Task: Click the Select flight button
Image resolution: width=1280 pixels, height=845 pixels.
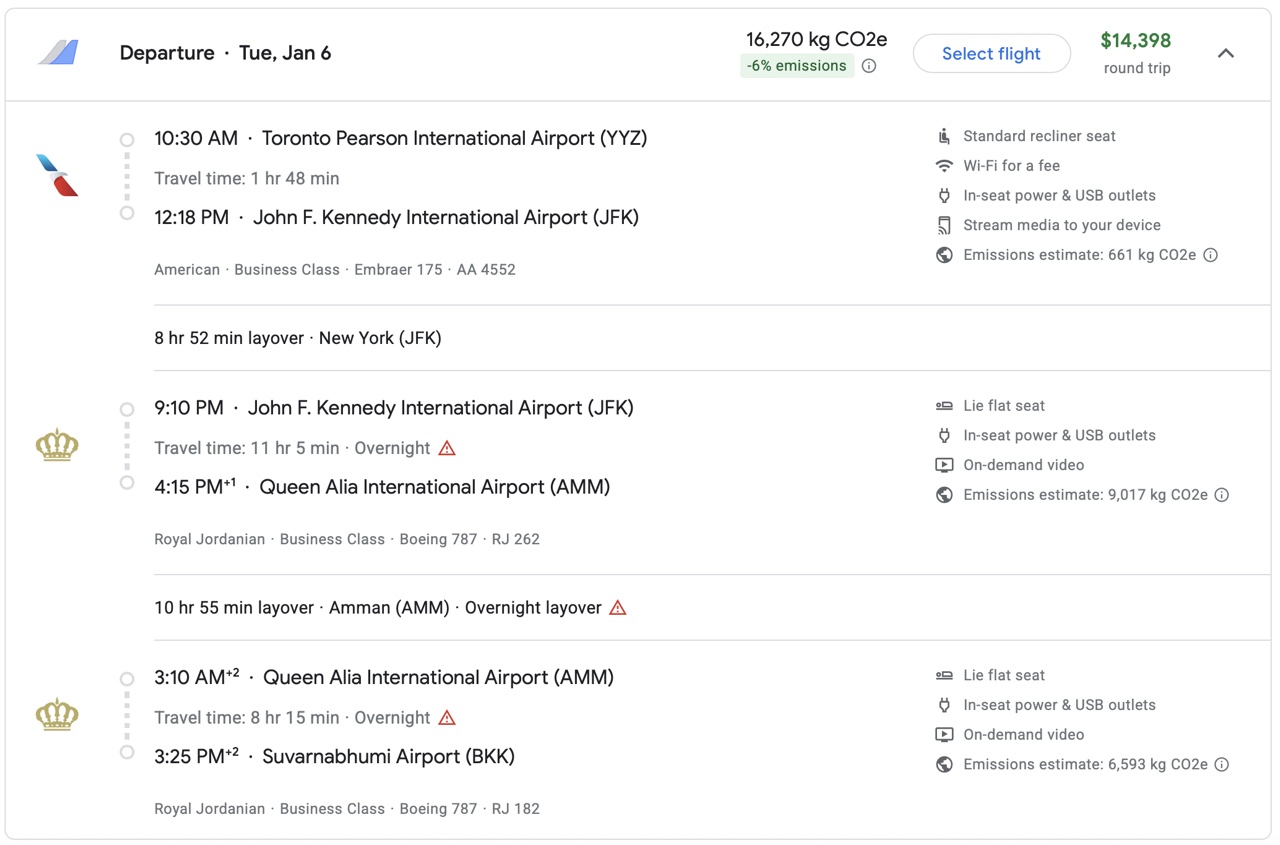Action: click(991, 54)
